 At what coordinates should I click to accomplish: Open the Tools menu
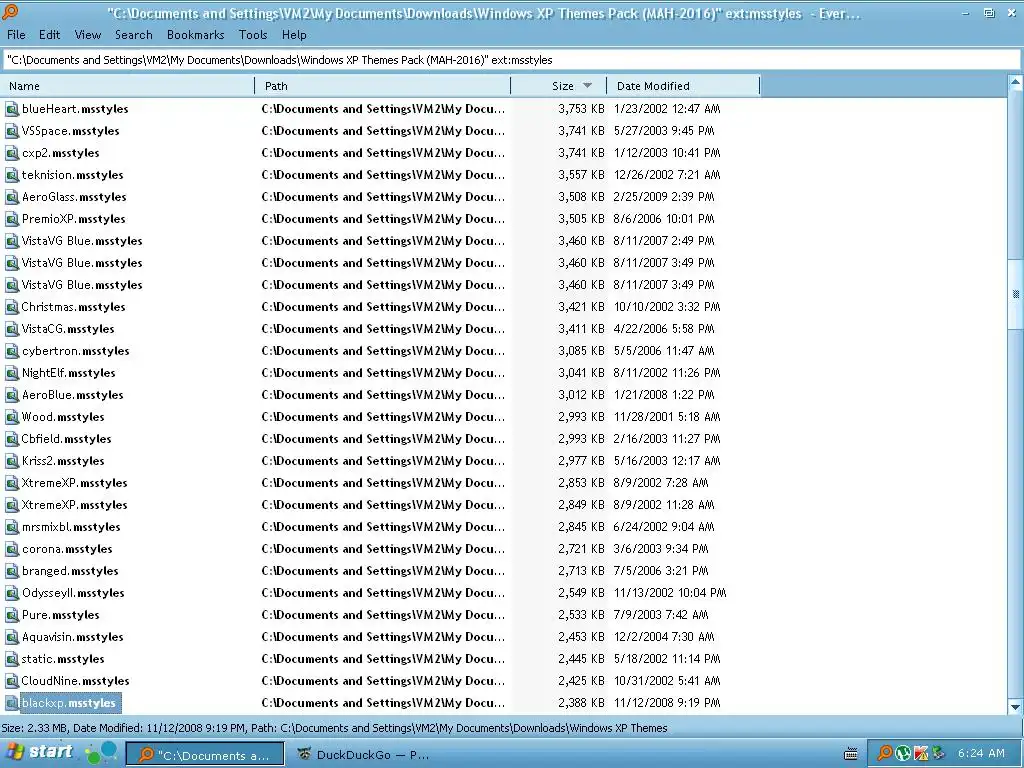tap(253, 35)
